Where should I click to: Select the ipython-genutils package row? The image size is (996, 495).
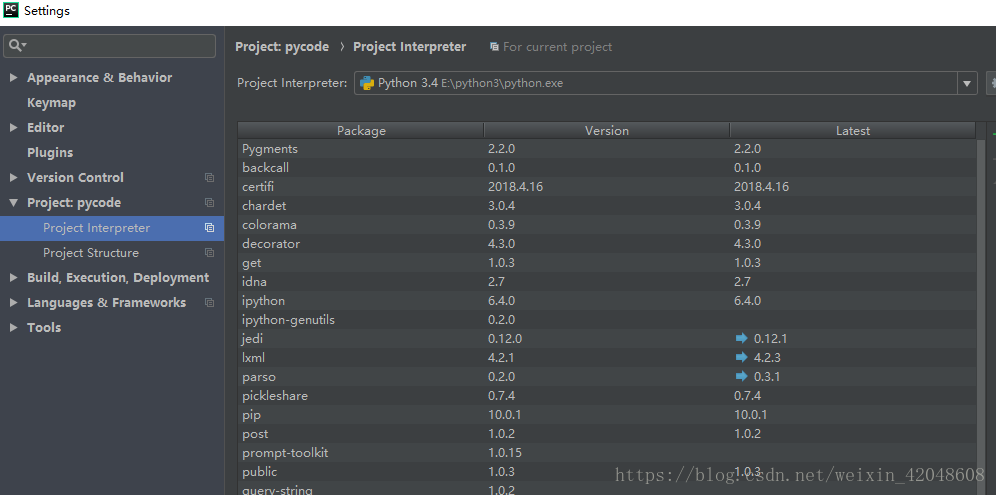(x=607, y=320)
